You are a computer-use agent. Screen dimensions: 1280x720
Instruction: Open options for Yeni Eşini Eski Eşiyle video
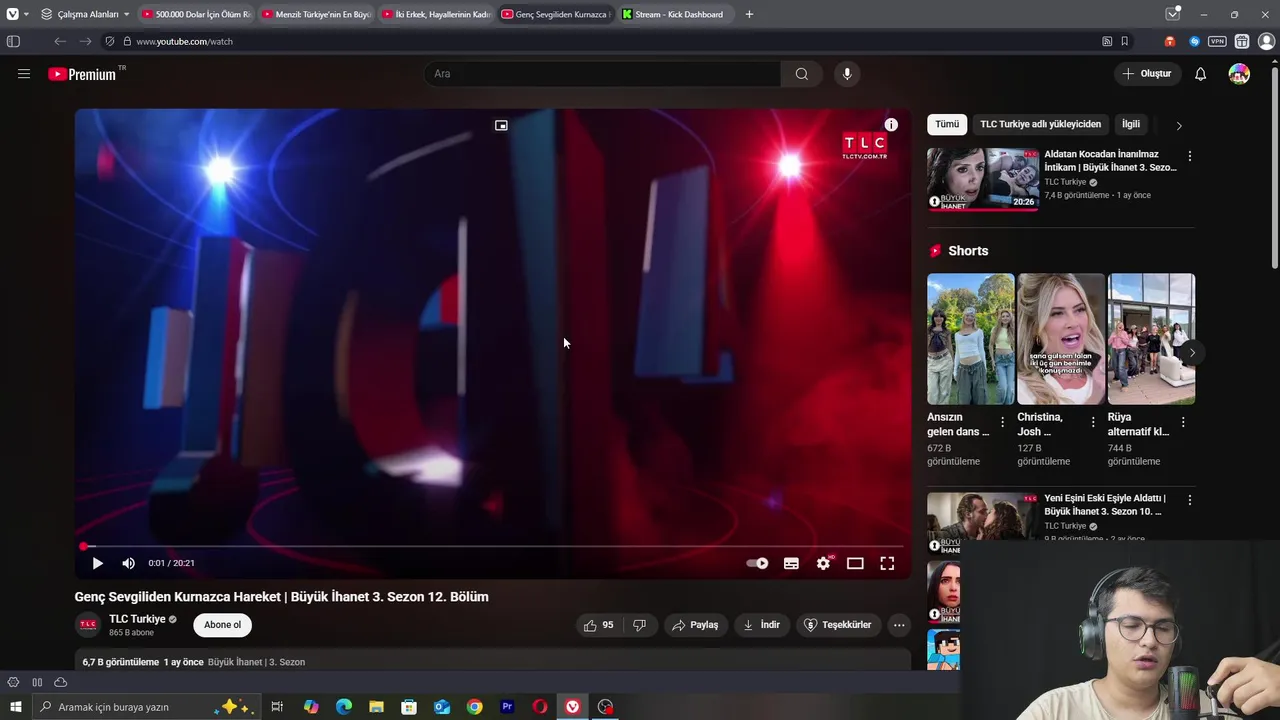click(x=1189, y=499)
